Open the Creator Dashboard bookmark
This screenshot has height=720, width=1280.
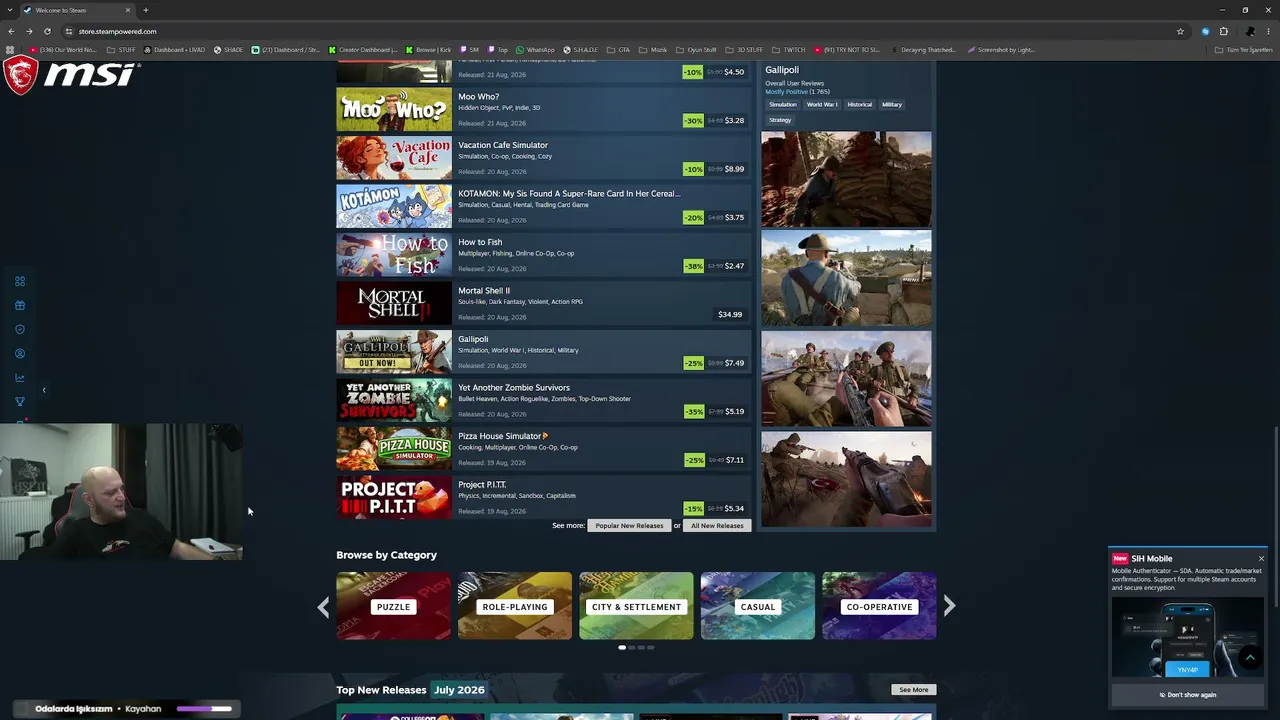click(363, 49)
